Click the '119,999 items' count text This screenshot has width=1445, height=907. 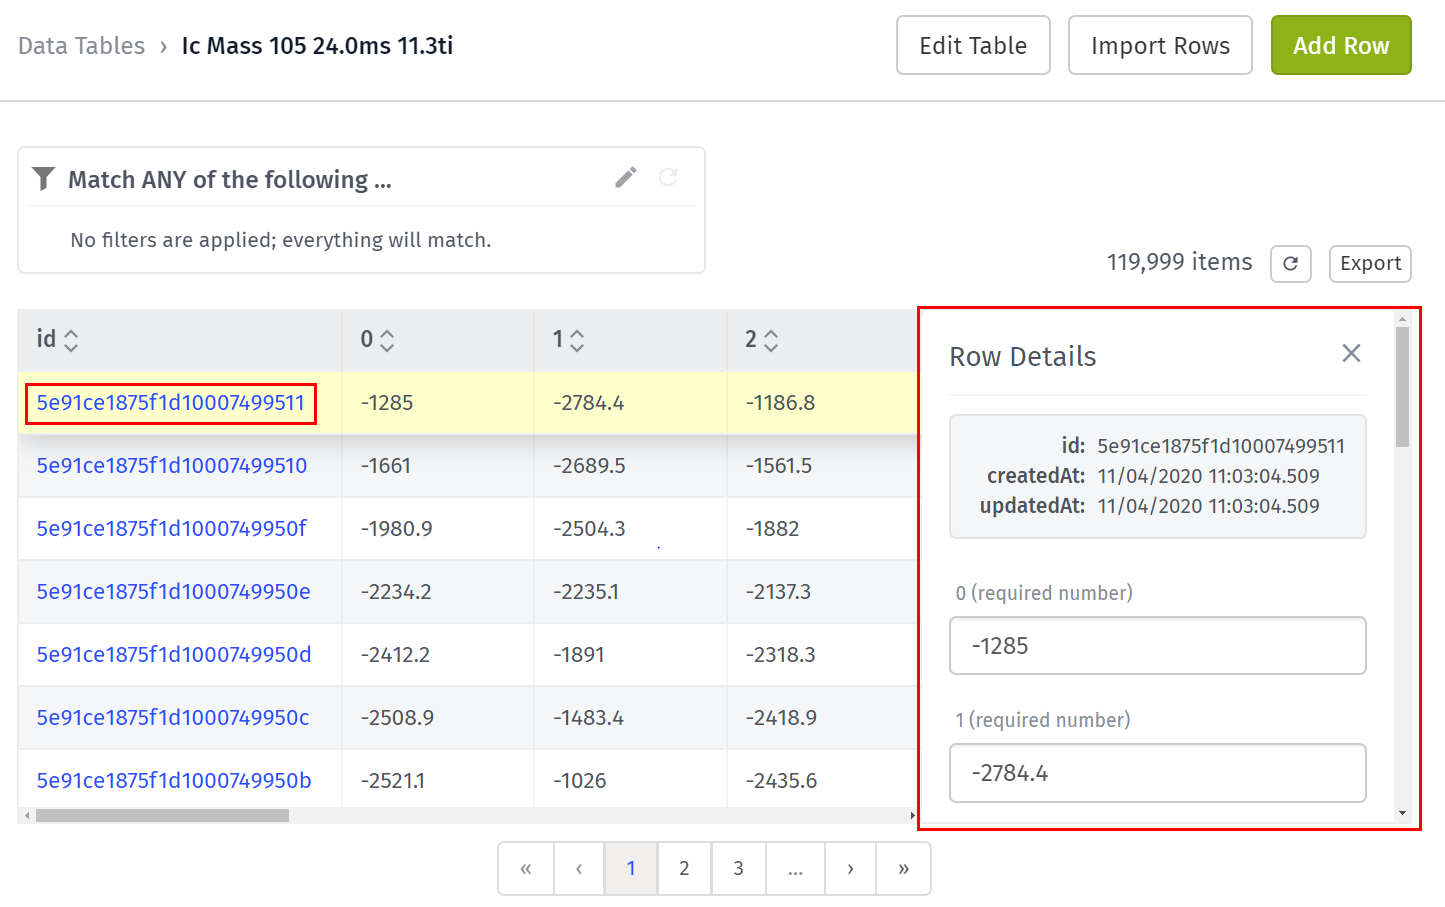tap(1179, 262)
